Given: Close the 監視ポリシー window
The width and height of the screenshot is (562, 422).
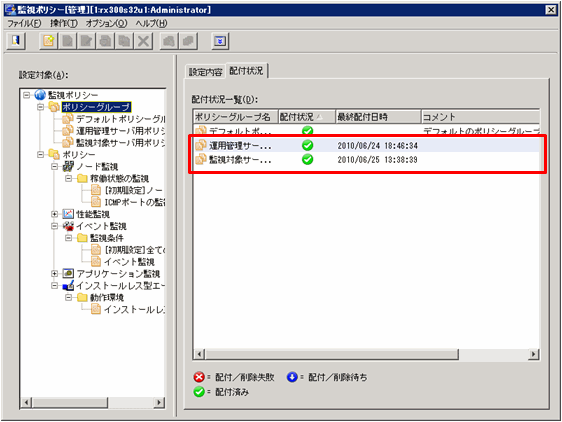Looking at the screenshot, I should pos(551,10).
